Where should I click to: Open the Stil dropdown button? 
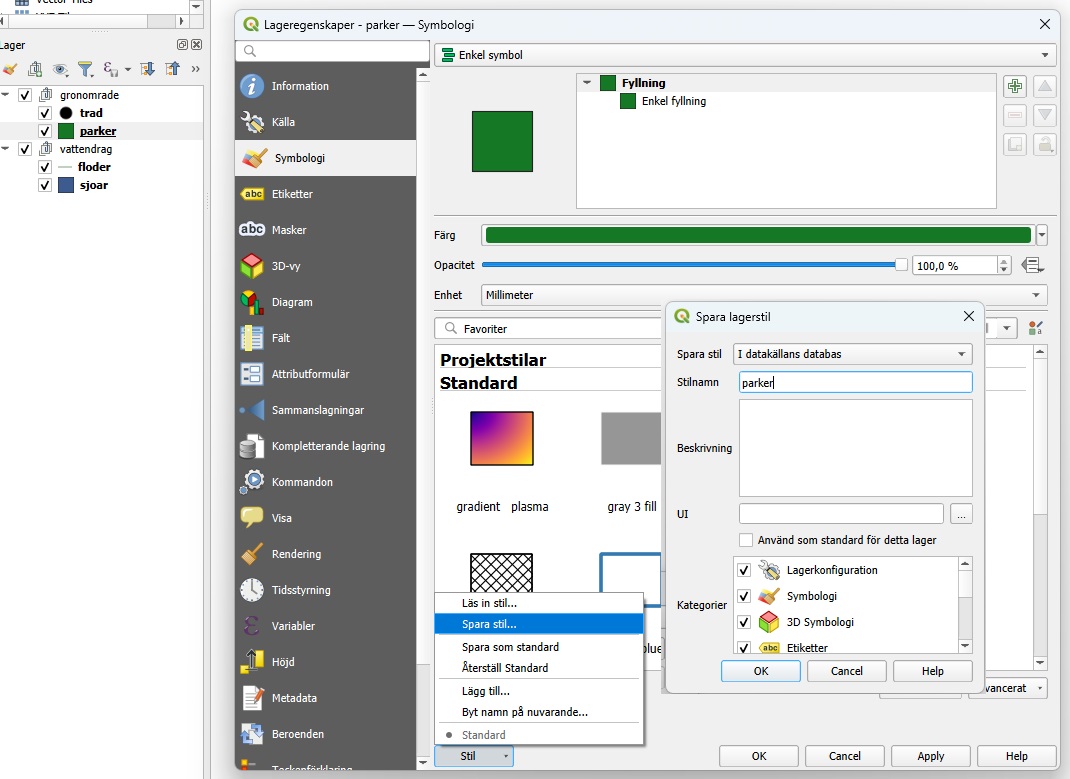pyautogui.click(x=474, y=756)
